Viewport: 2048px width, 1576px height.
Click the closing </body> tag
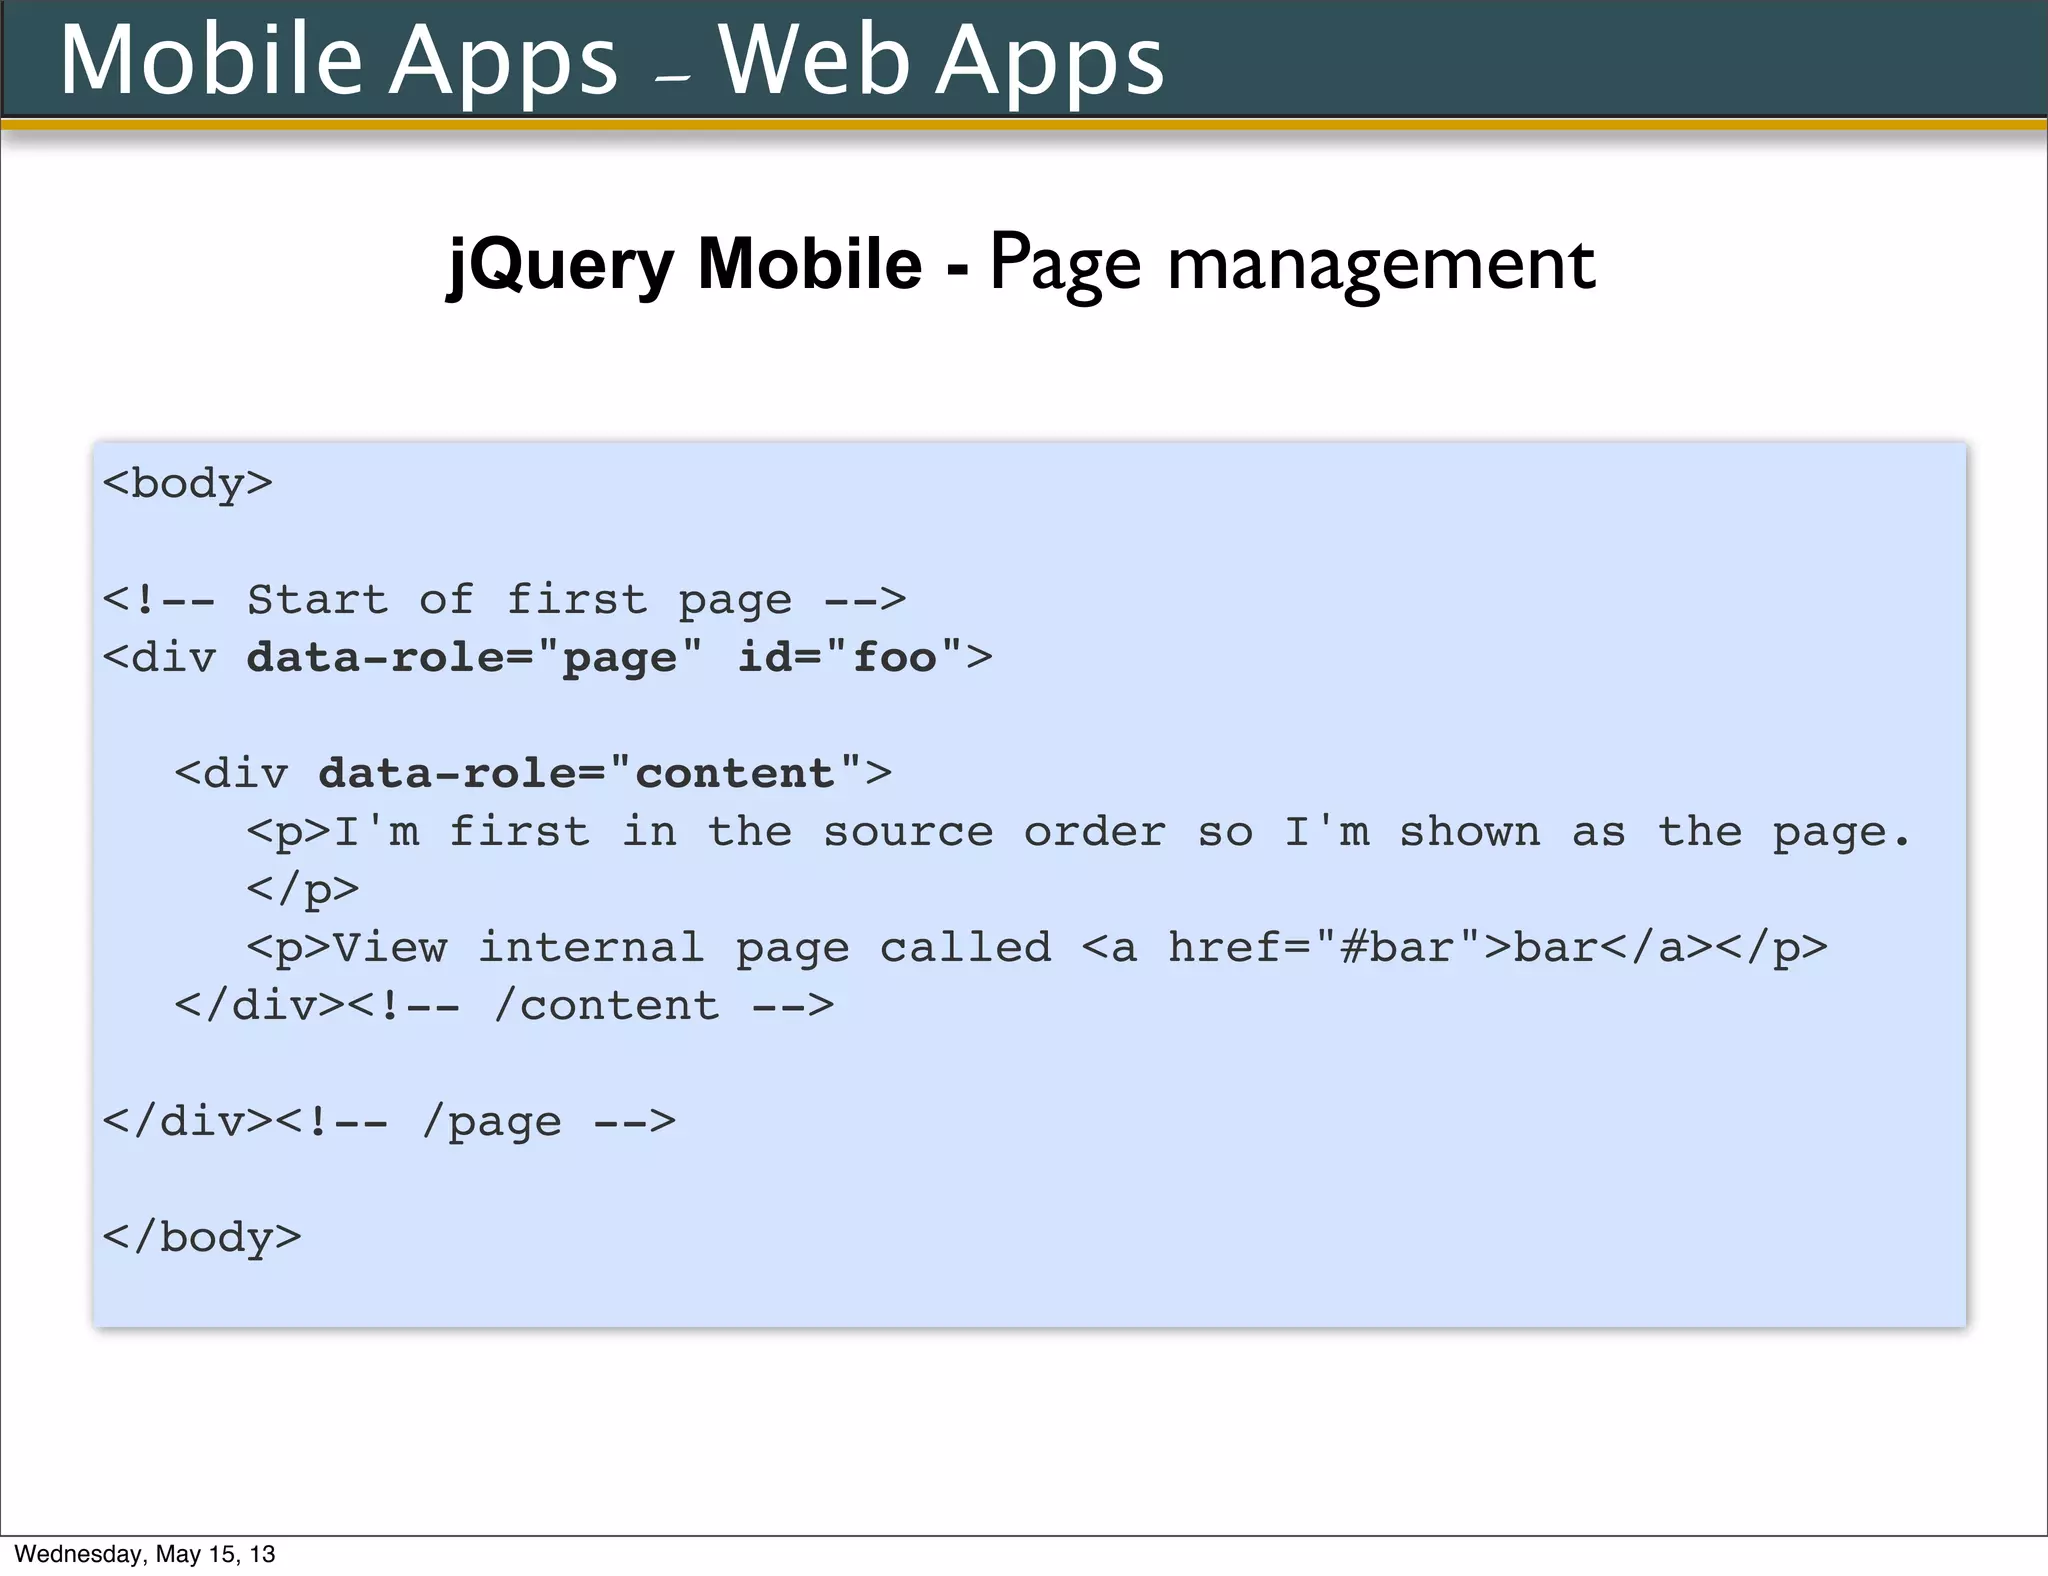click(x=202, y=1238)
